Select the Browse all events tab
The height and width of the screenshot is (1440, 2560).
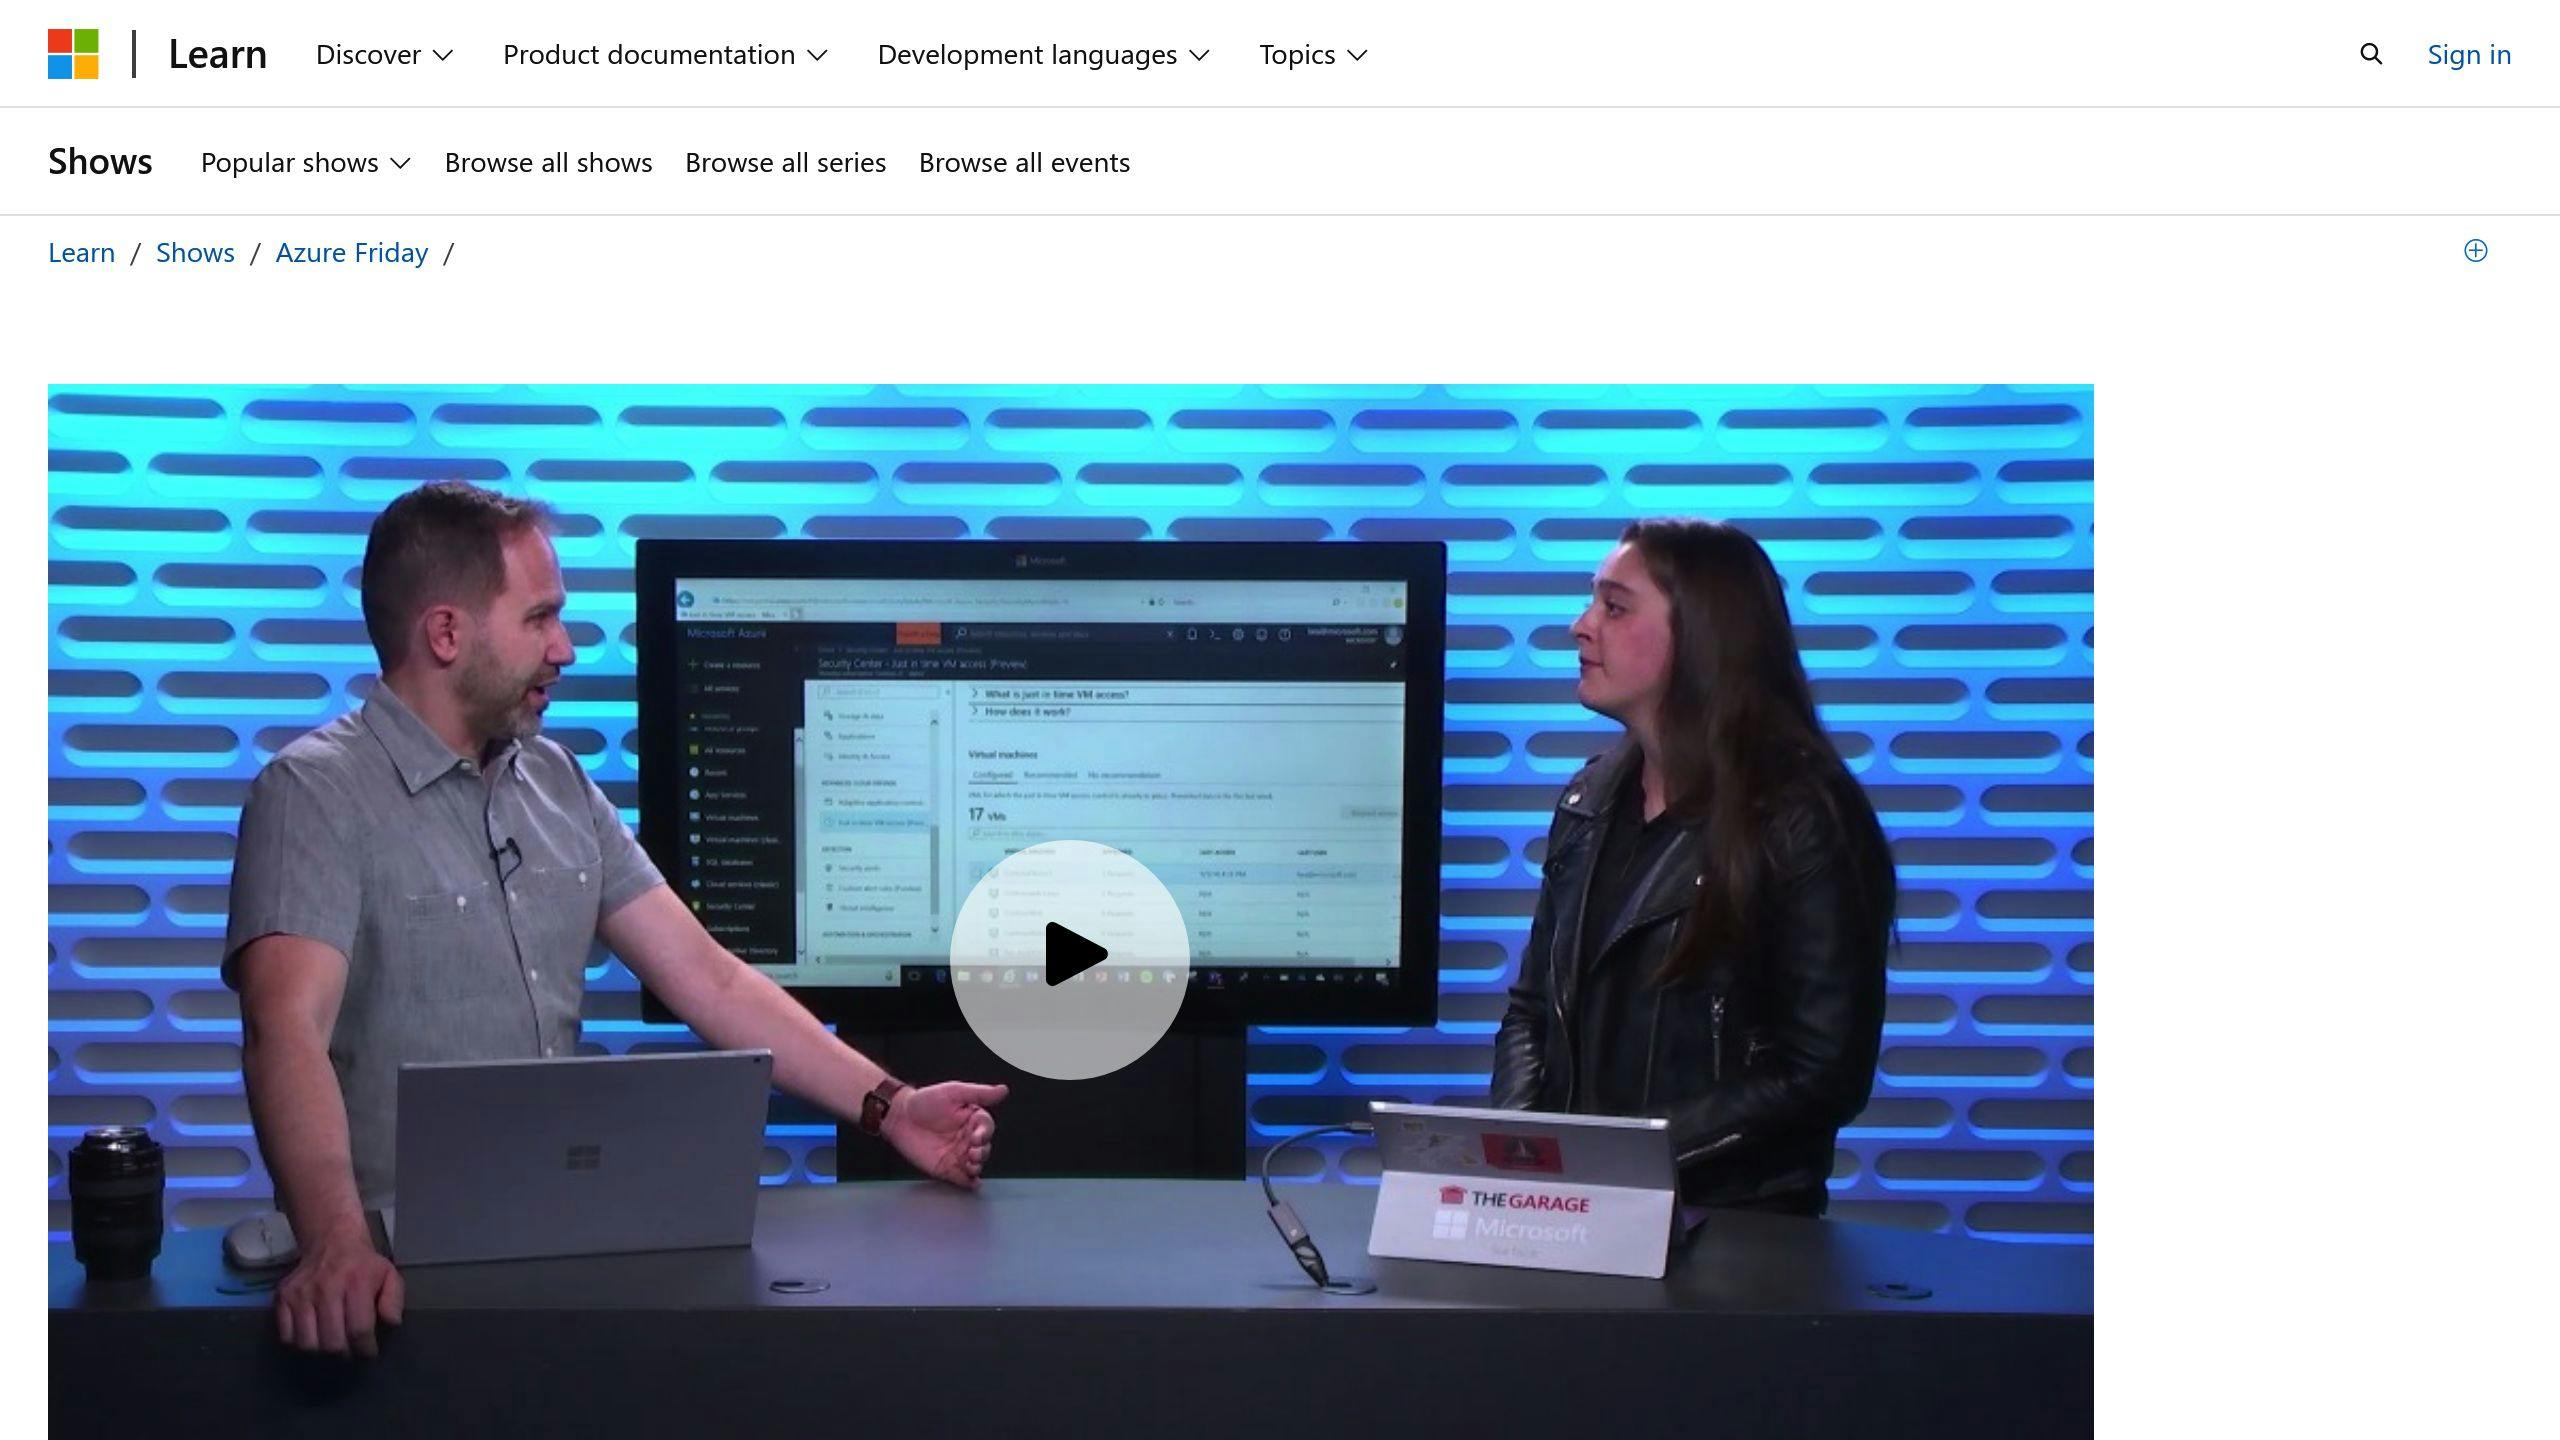[x=1023, y=160]
